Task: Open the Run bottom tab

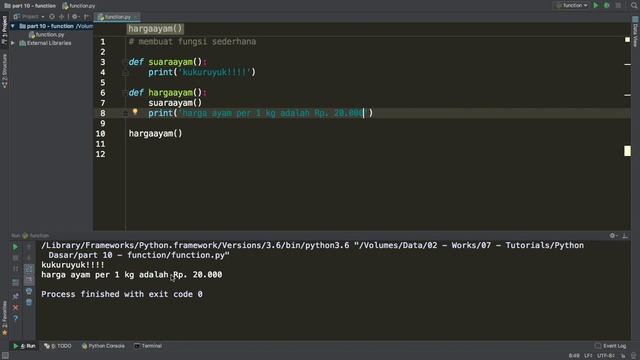Action: pos(24,346)
